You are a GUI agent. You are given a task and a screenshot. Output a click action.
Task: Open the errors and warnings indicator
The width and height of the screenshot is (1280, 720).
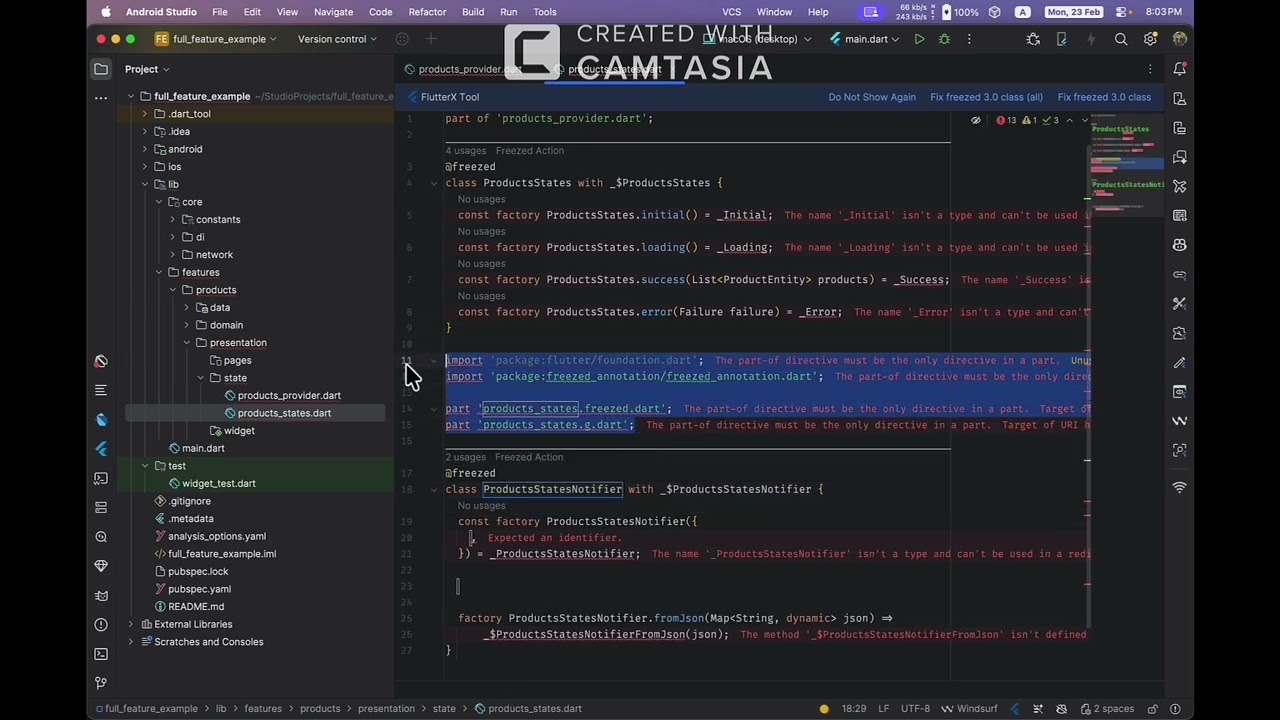[1026, 120]
